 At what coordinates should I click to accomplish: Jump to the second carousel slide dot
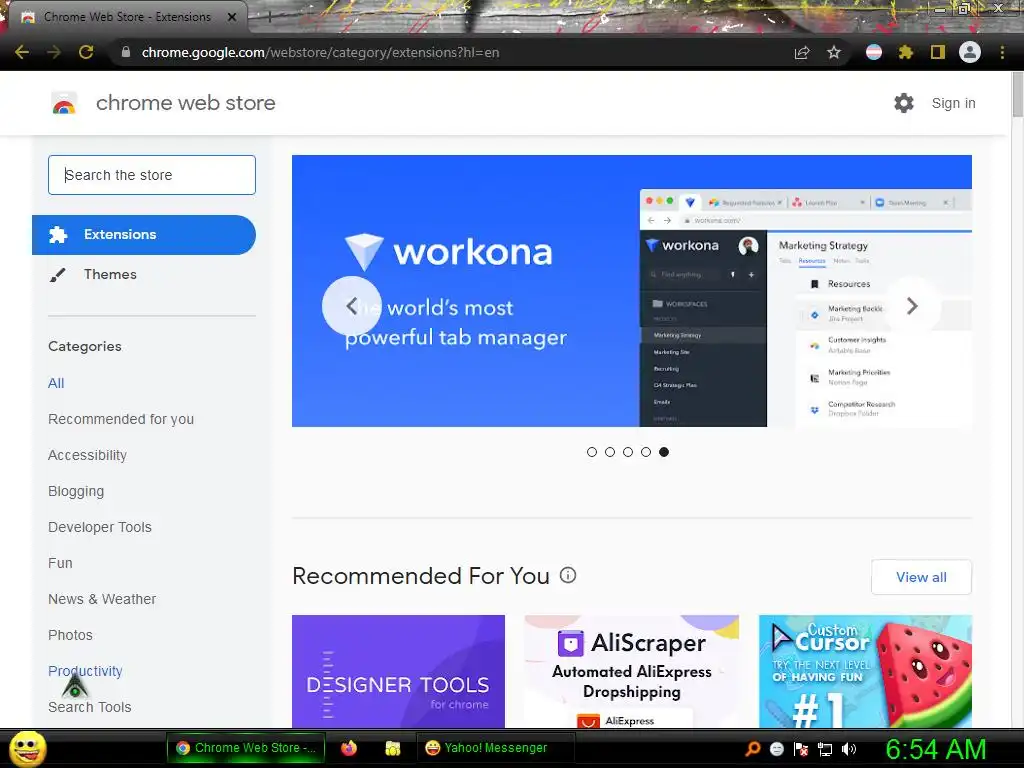[x=610, y=452]
